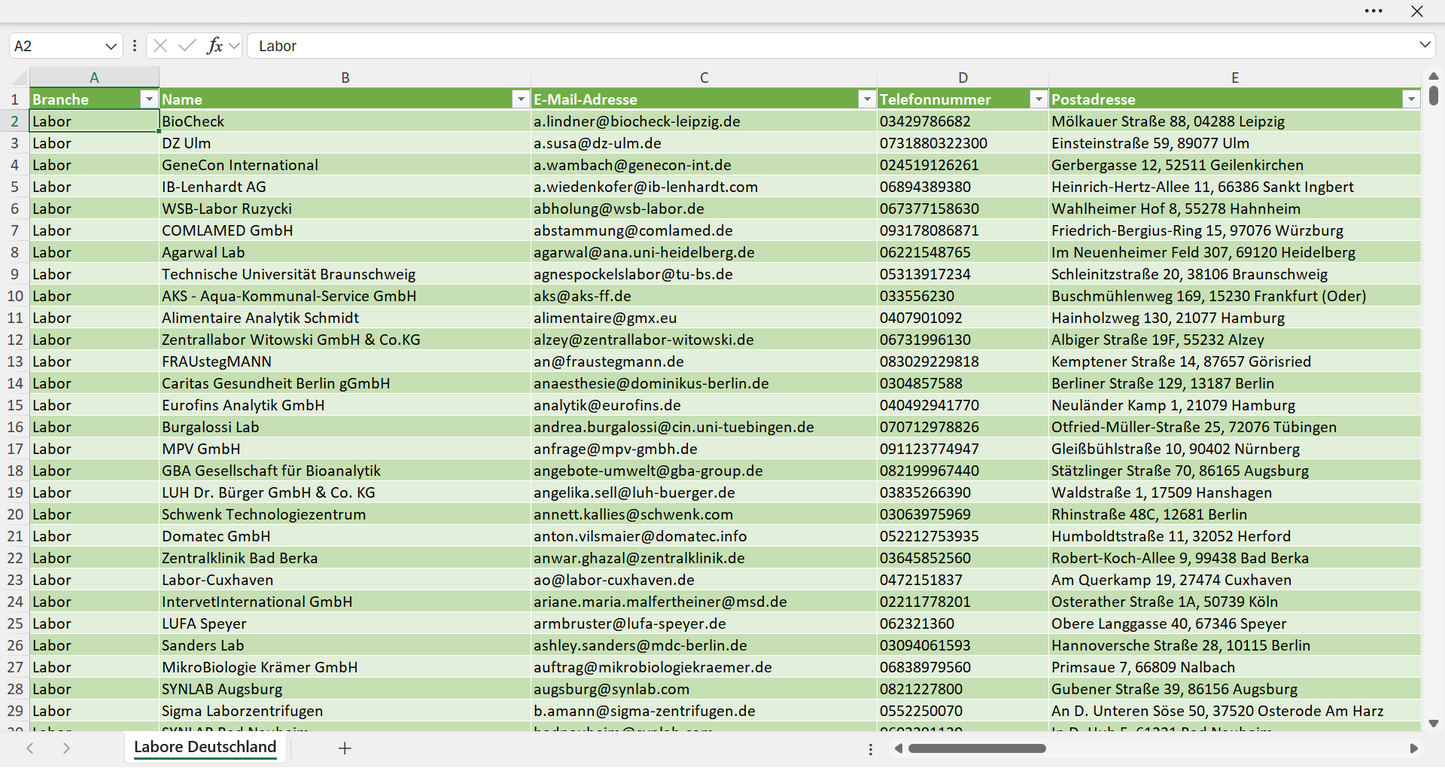1445x768 pixels.
Task: Select the aks@aks-ff.de cell
Action: click(704, 296)
